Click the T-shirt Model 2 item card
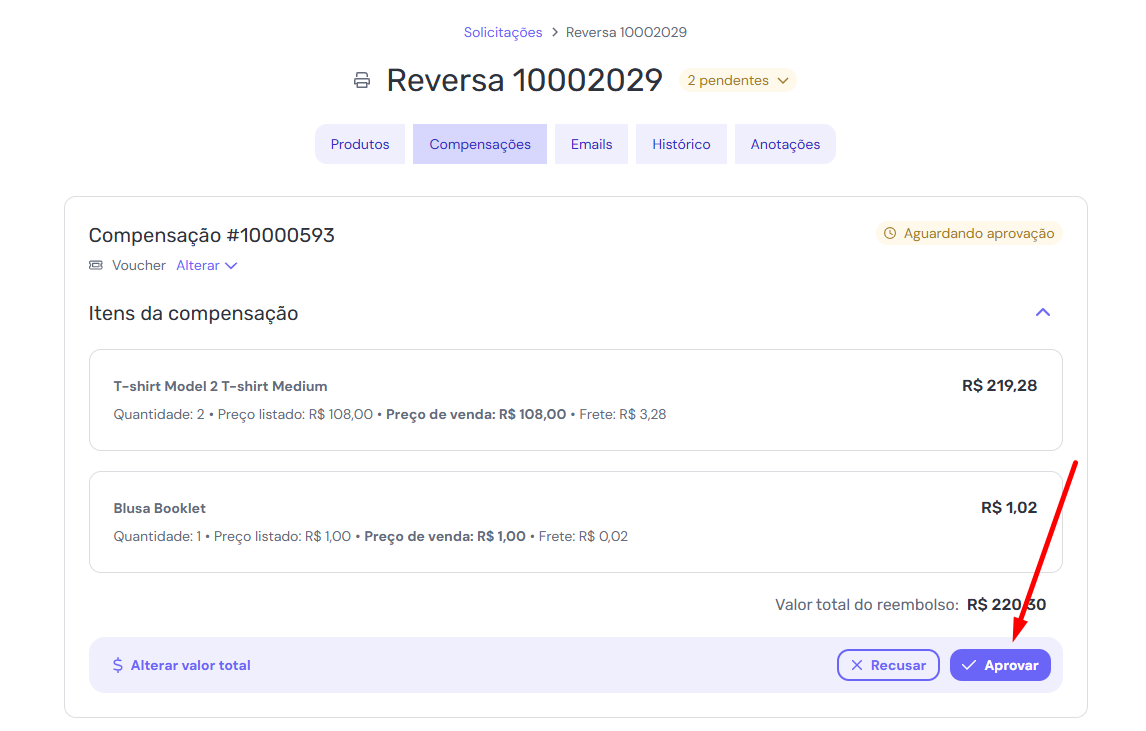 click(x=575, y=400)
